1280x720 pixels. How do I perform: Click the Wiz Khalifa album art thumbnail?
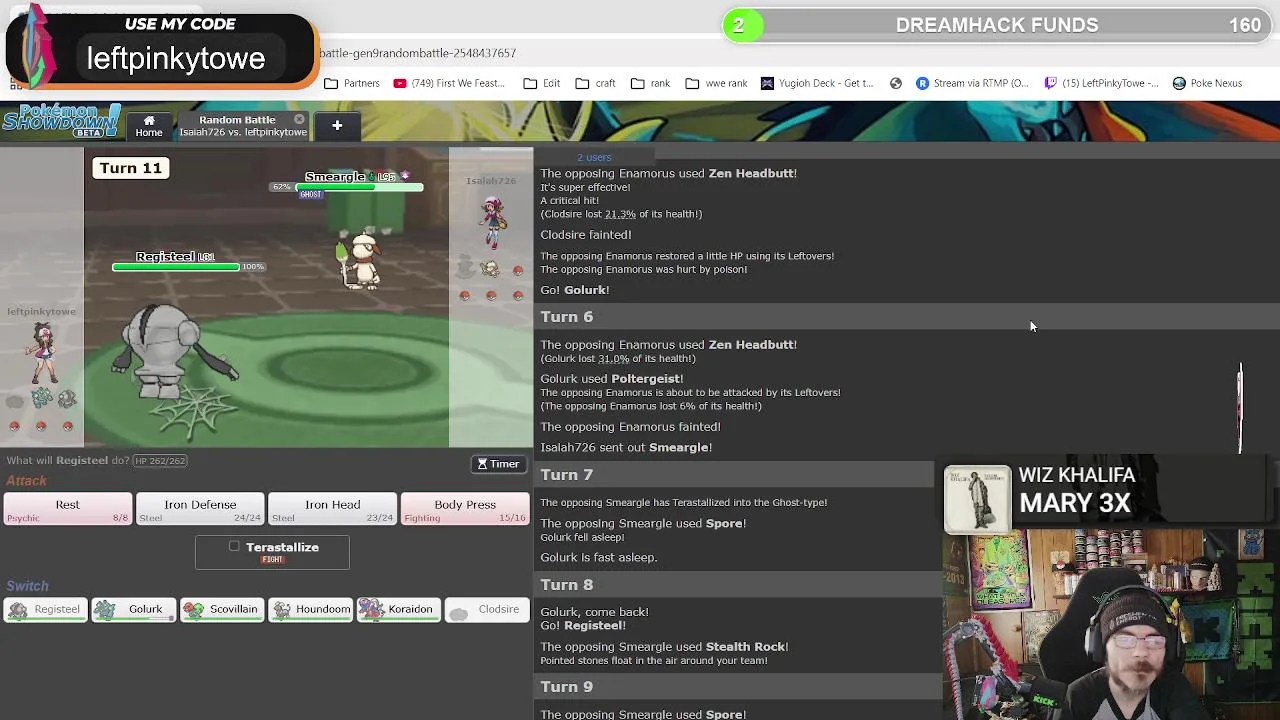coord(978,499)
